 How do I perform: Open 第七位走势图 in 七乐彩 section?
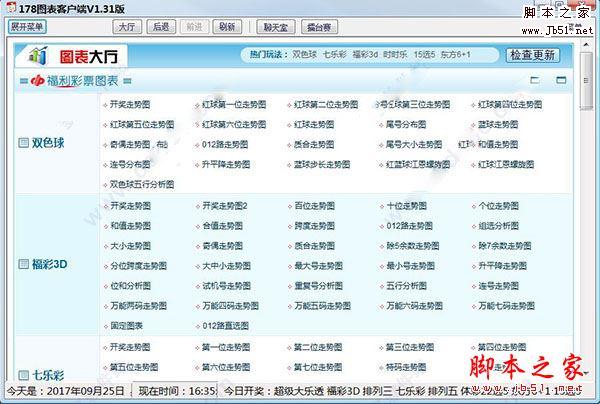(318, 367)
